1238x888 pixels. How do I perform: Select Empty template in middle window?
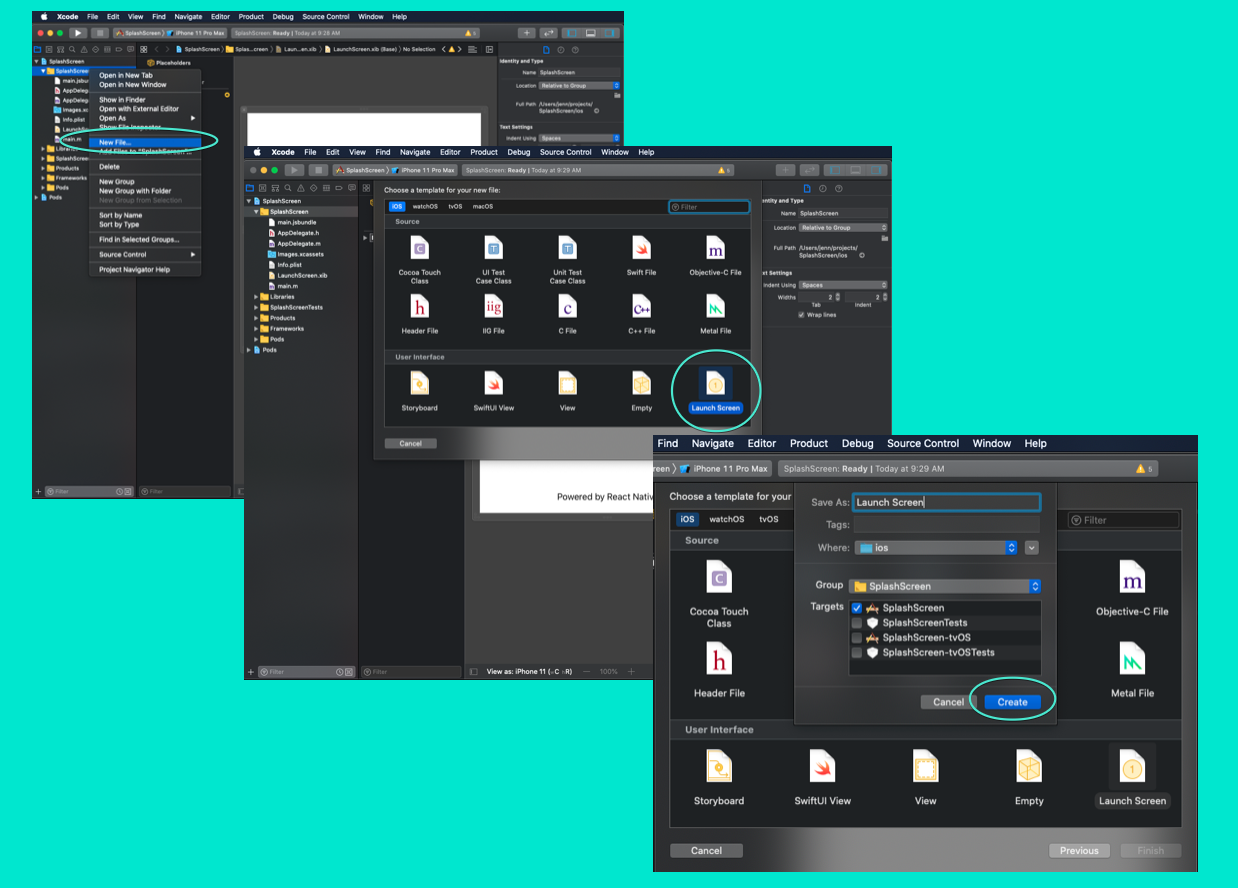641,390
